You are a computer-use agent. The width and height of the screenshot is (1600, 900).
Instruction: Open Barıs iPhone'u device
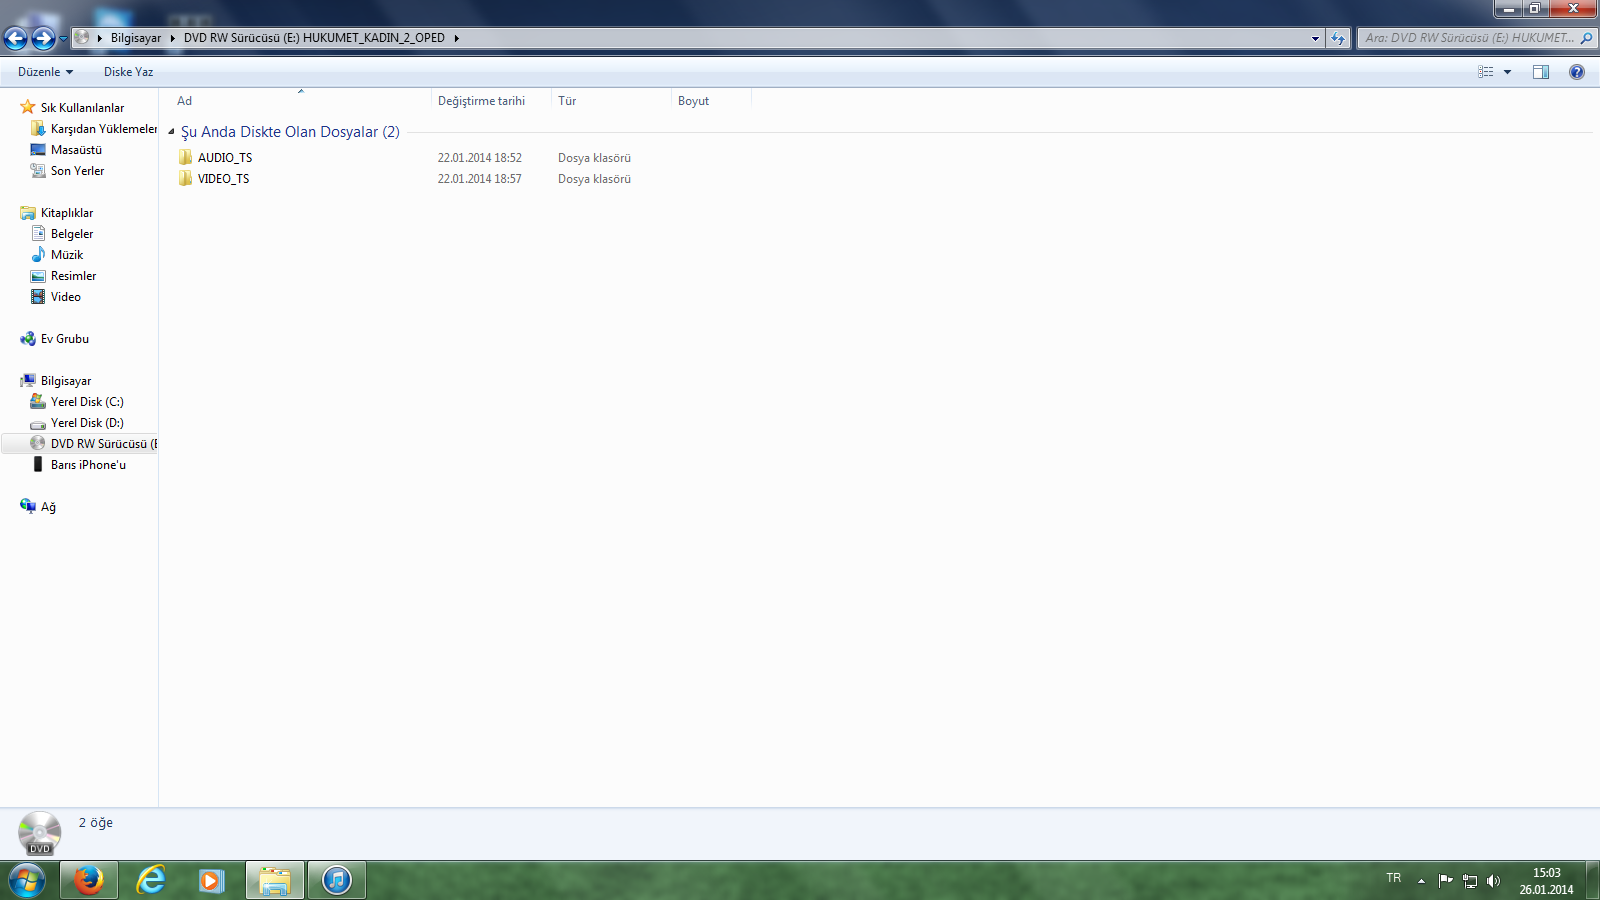tap(88, 465)
